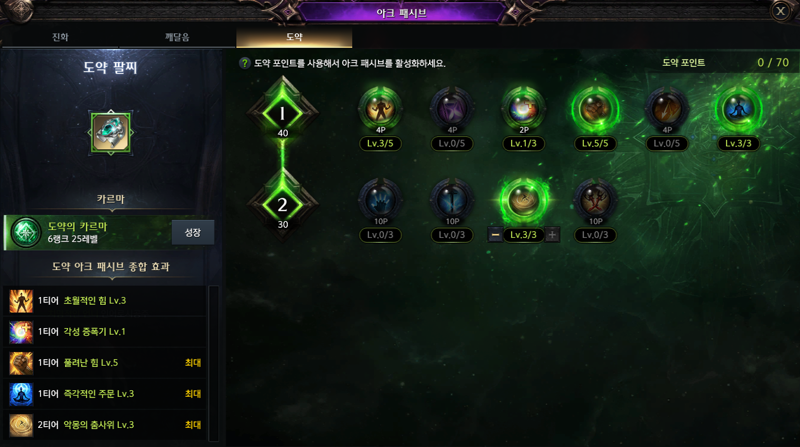Click the green question mark help icon
Image resolution: width=800 pixels, height=447 pixels.
[x=245, y=63]
